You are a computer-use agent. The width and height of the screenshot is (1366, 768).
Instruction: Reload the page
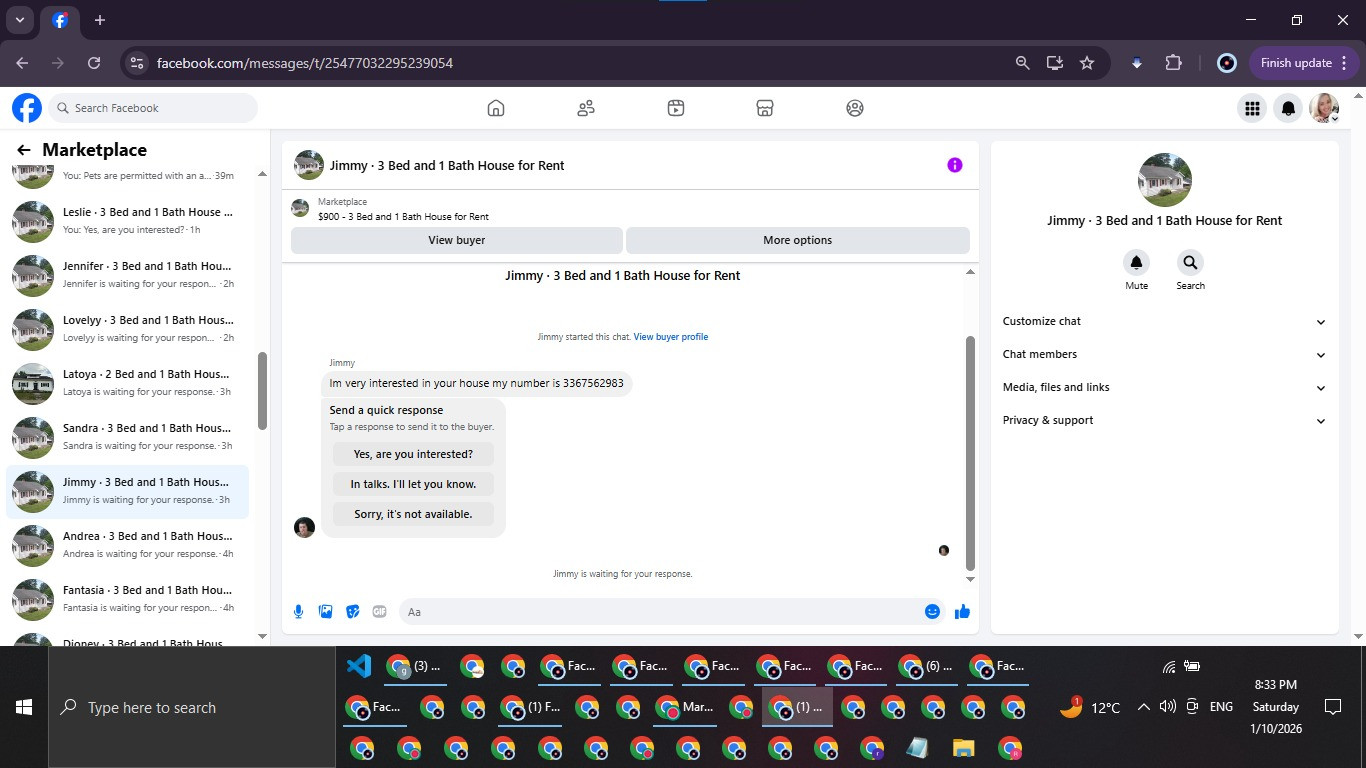(94, 63)
